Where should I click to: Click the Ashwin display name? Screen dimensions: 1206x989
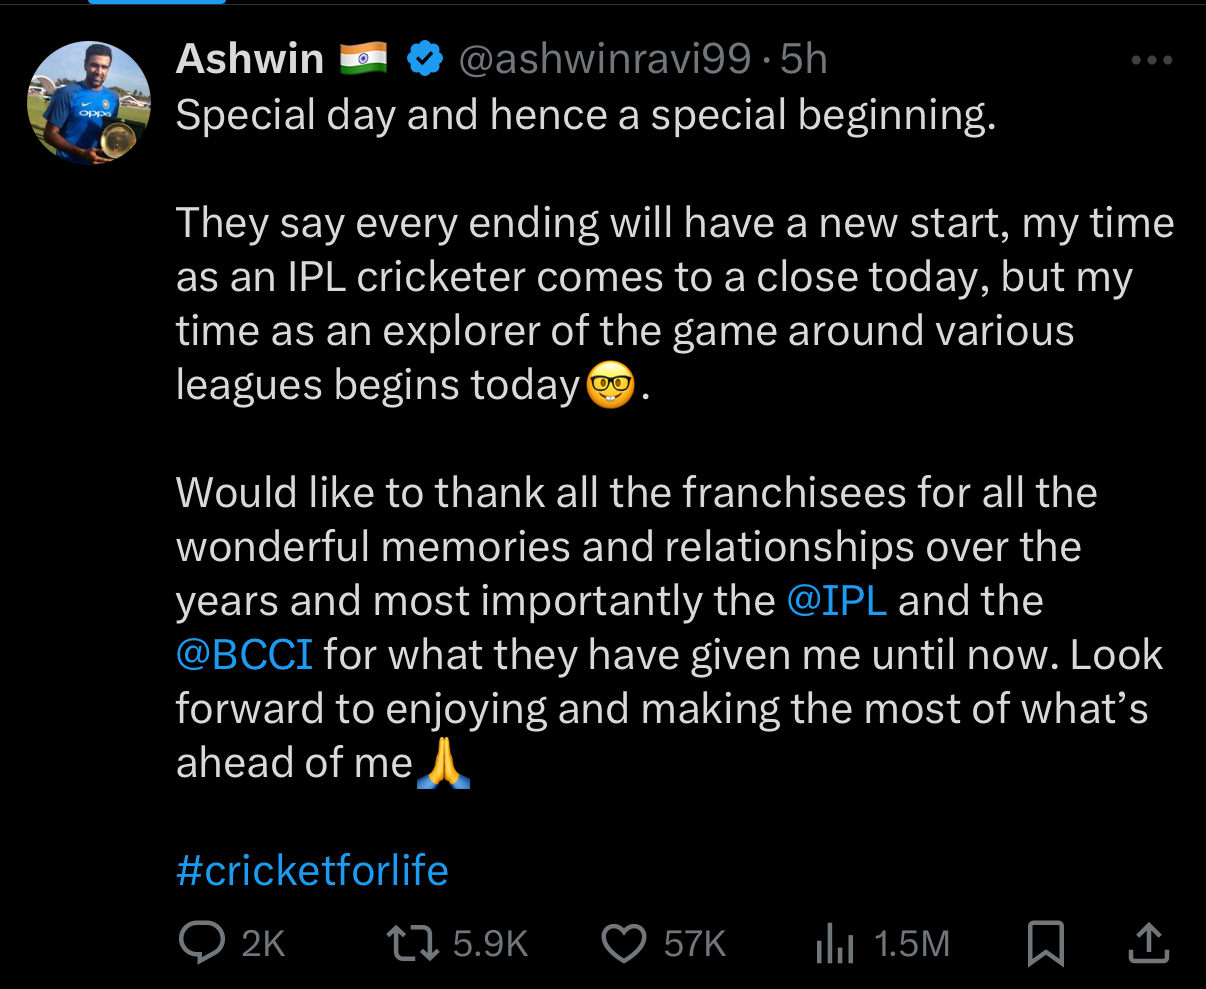(250, 60)
